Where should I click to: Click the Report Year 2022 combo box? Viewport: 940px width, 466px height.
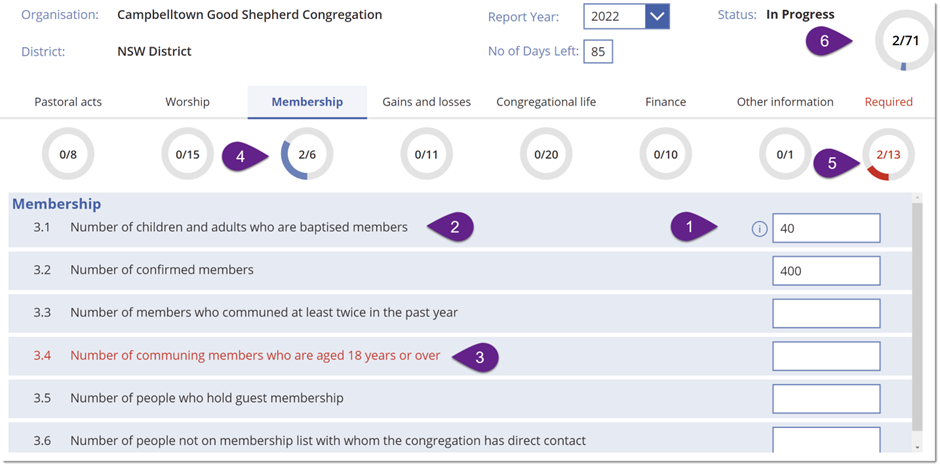click(x=626, y=17)
